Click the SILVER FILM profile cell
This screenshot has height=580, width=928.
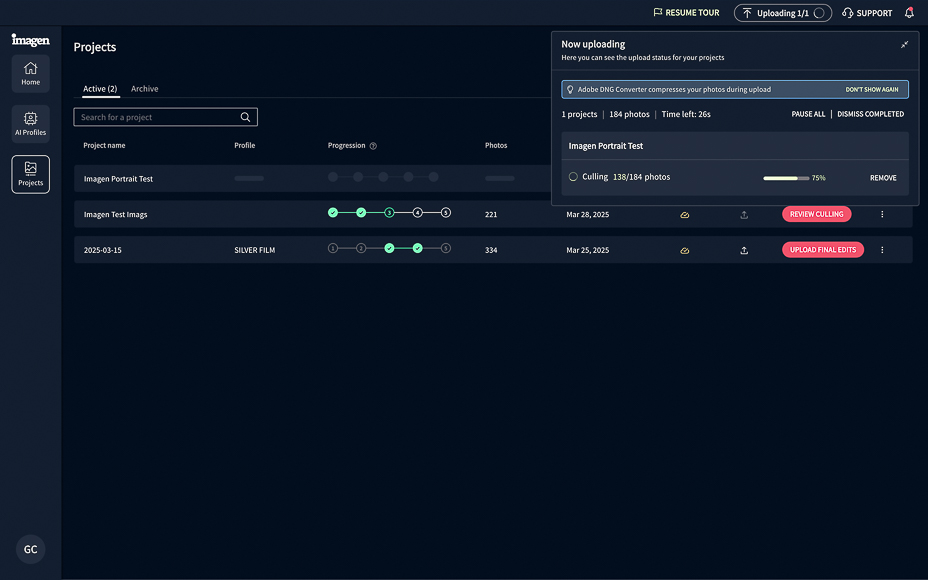[x=254, y=250]
